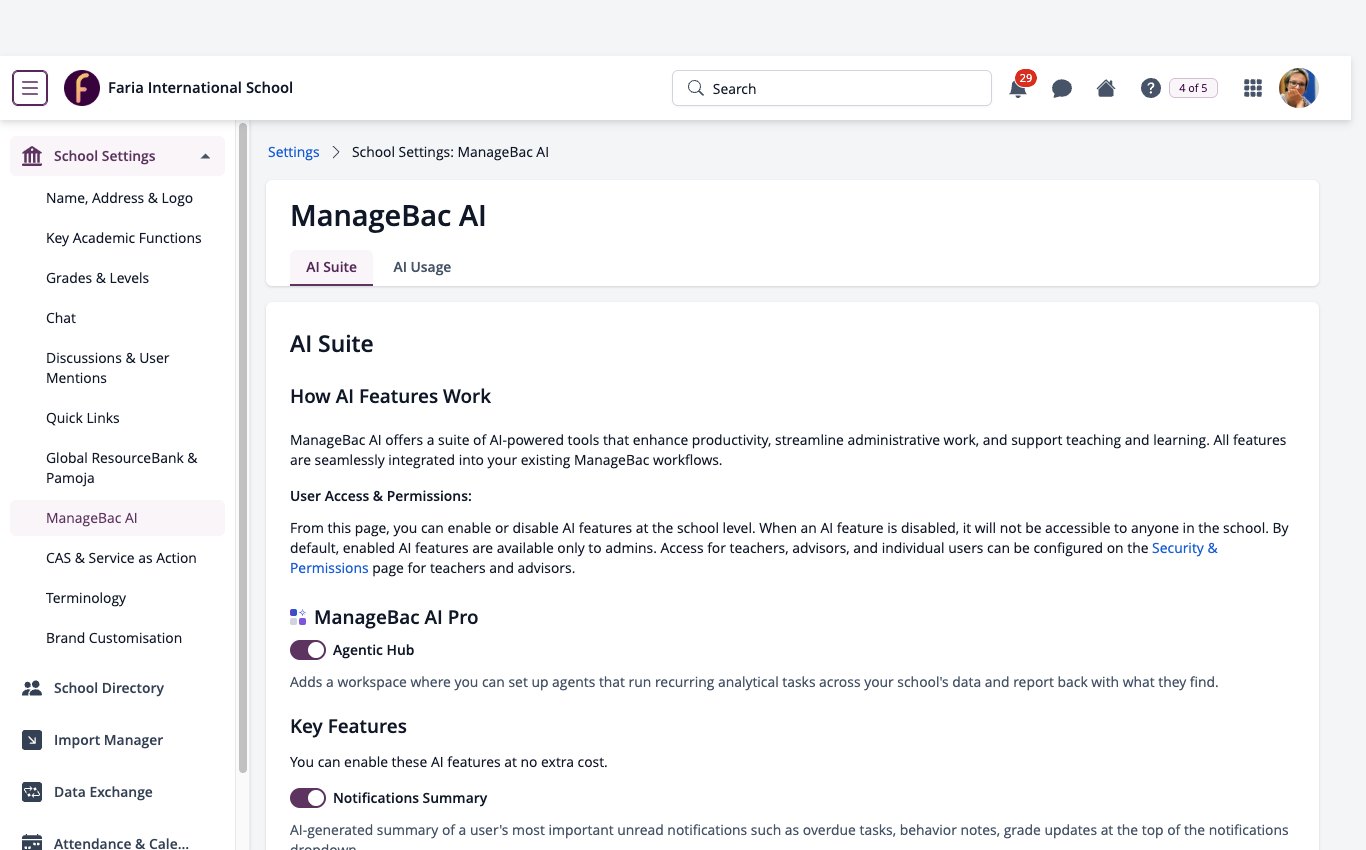The height and width of the screenshot is (850, 1366).
Task: Click the Settings breadcrumb link
Action: (294, 152)
